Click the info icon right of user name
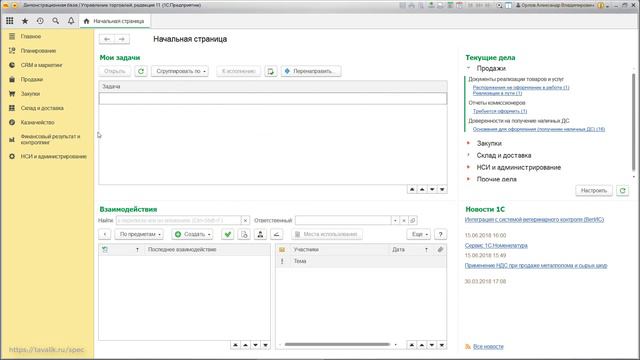This screenshot has width=640, height=360. (601, 5)
